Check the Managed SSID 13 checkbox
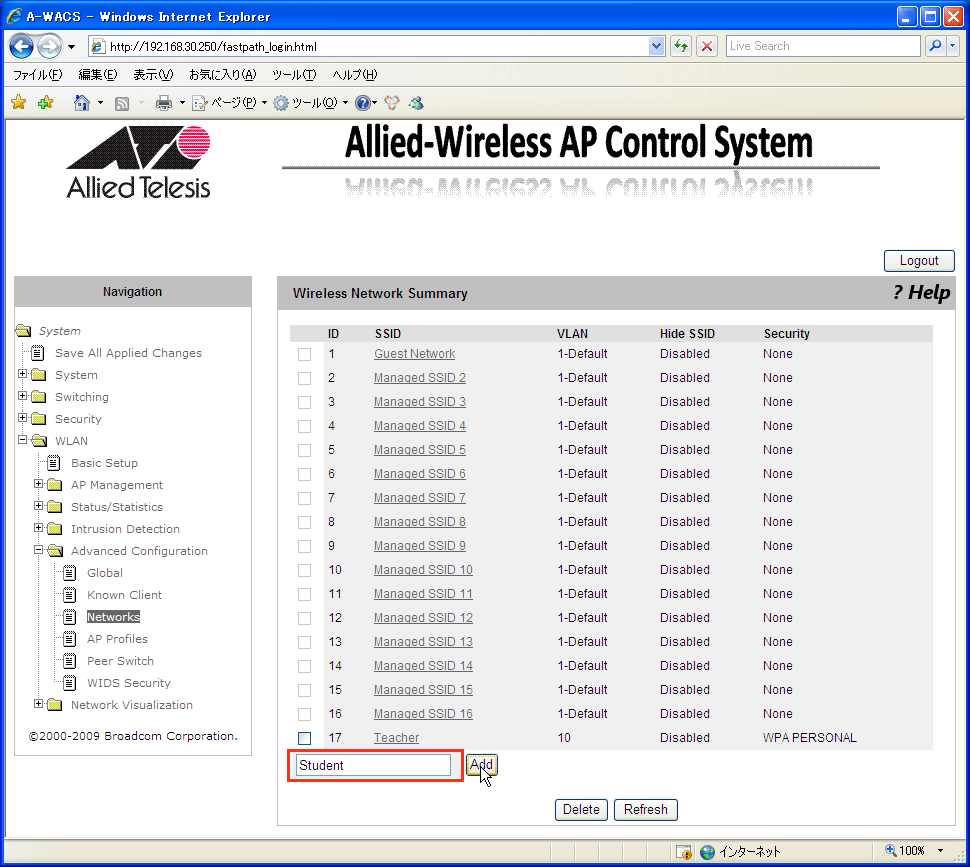970x867 pixels. tap(304, 643)
